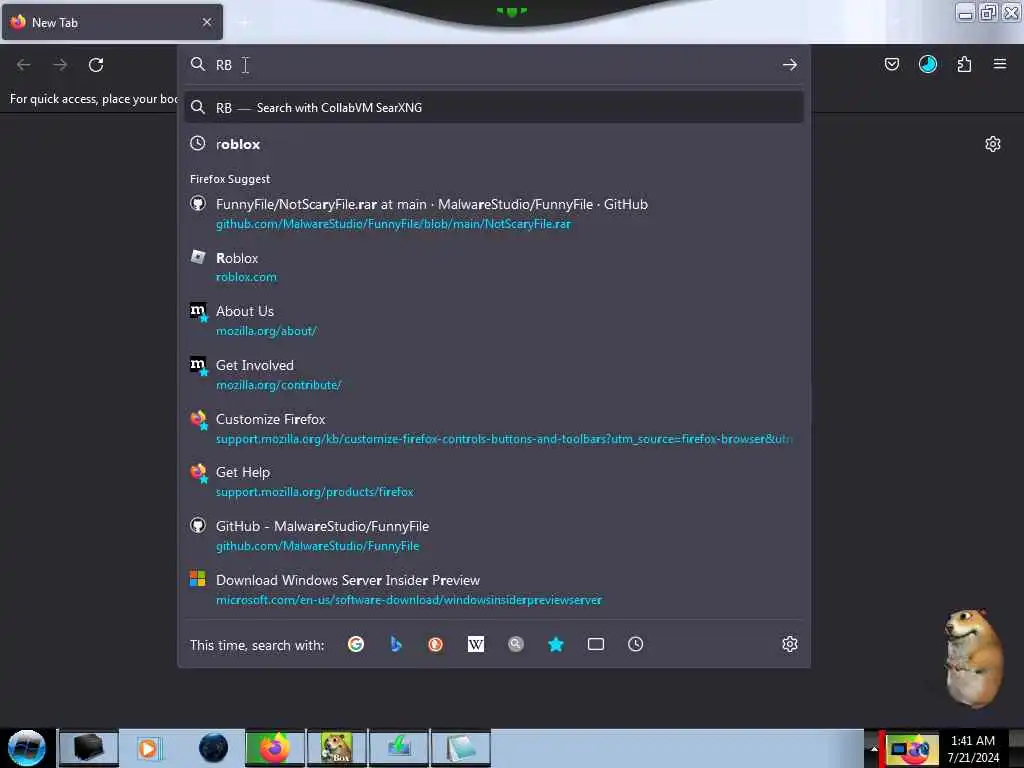Search this time with Bing
The width and height of the screenshot is (1024, 768).
(396, 645)
